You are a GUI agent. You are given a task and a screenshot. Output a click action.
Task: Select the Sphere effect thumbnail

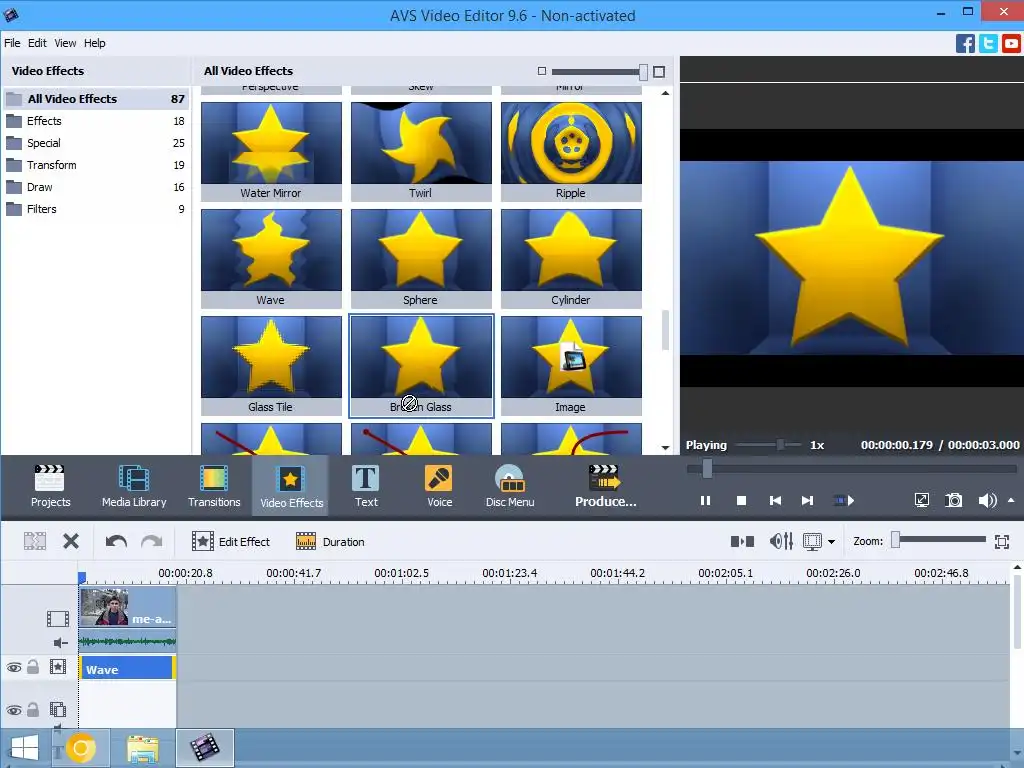point(421,258)
